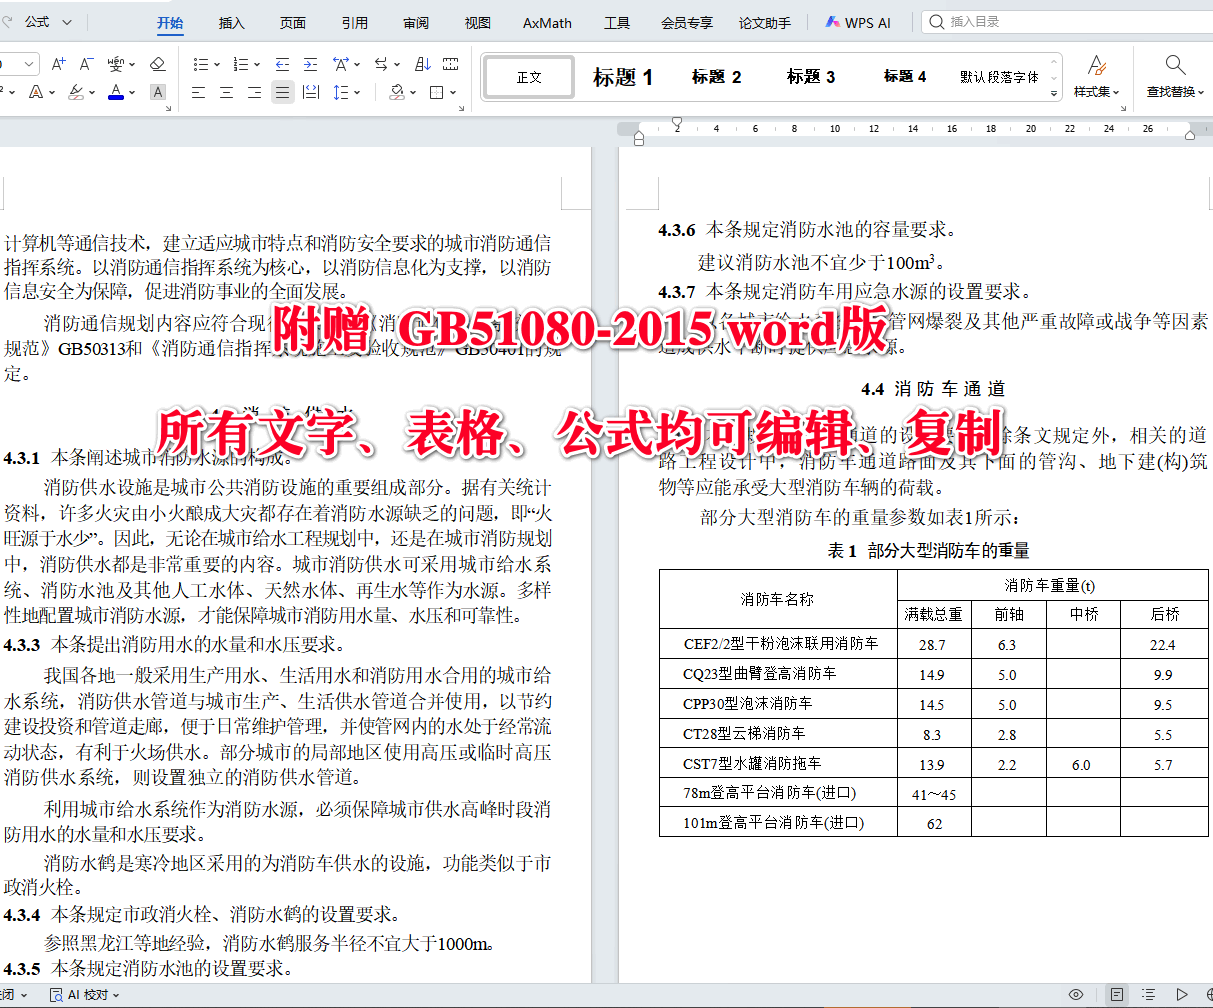Viewport: 1213px width, 1008px height.
Task: Increase the font size with A+
Action: click(x=58, y=64)
